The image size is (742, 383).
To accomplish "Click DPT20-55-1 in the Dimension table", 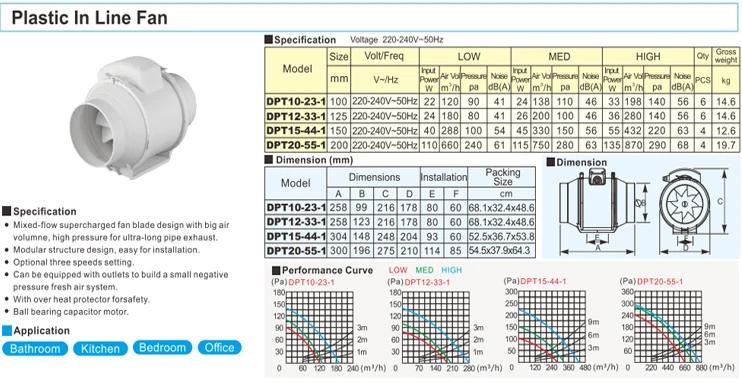I will [x=296, y=250].
